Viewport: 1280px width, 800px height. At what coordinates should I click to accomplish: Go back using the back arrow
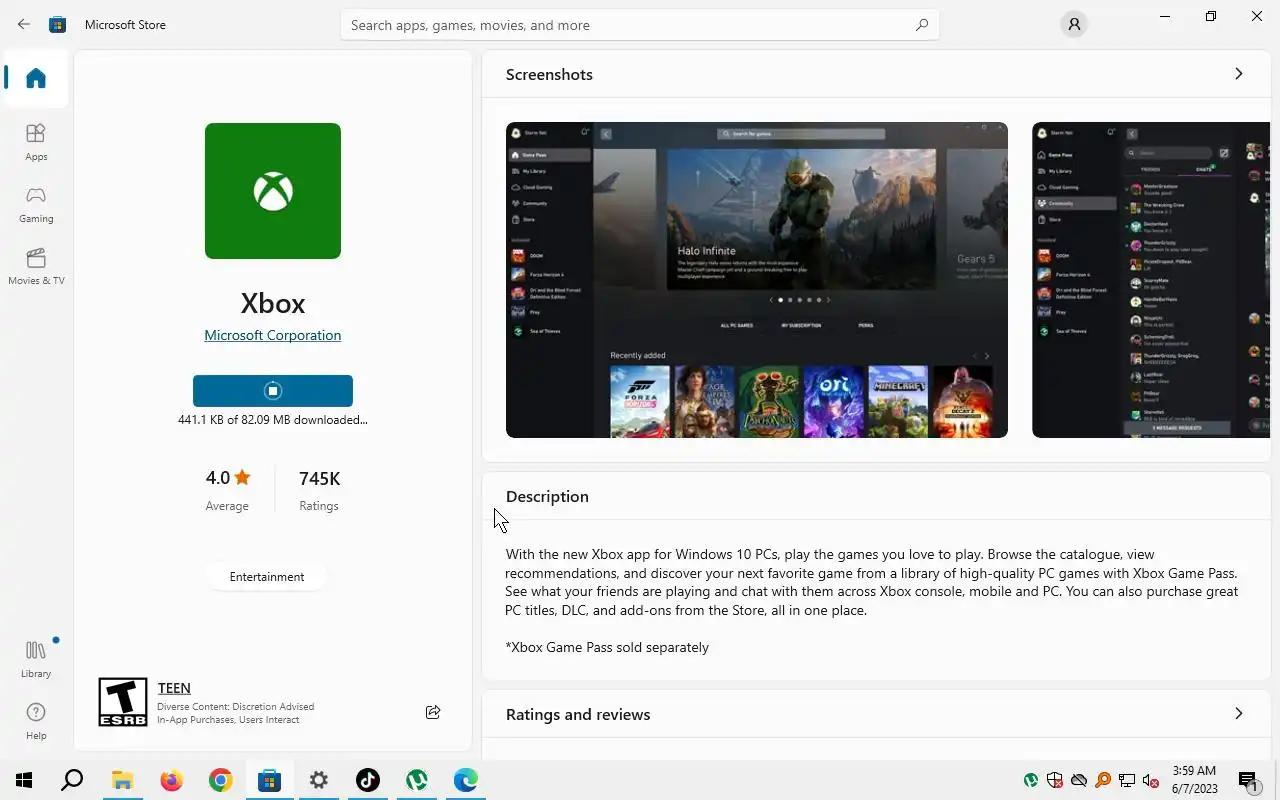pyautogui.click(x=24, y=24)
